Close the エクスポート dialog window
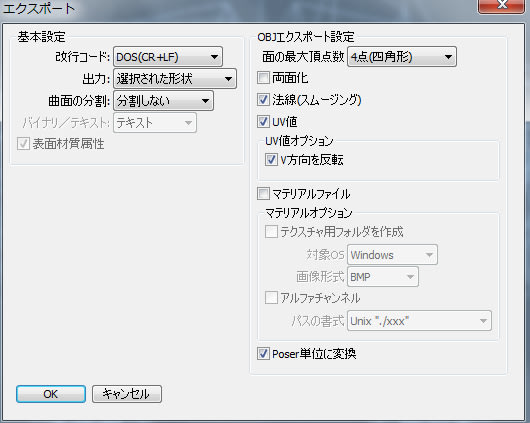530x423 pixels. click(x=502, y=5)
